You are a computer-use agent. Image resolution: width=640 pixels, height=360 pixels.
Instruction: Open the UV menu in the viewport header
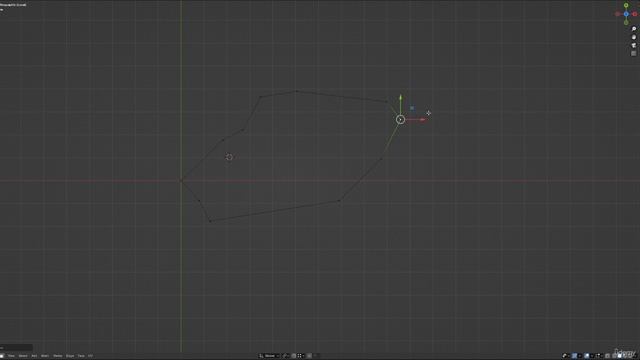point(90,356)
